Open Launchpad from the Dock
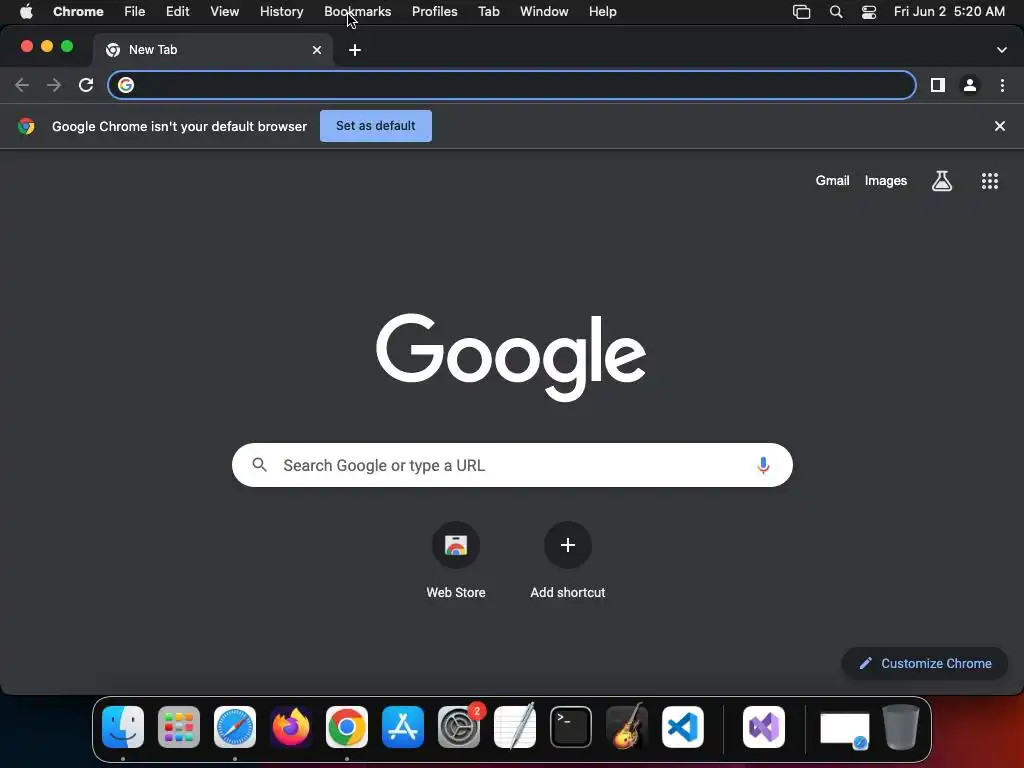This screenshot has width=1024, height=768. pyautogui.click(x=179, y=727)
